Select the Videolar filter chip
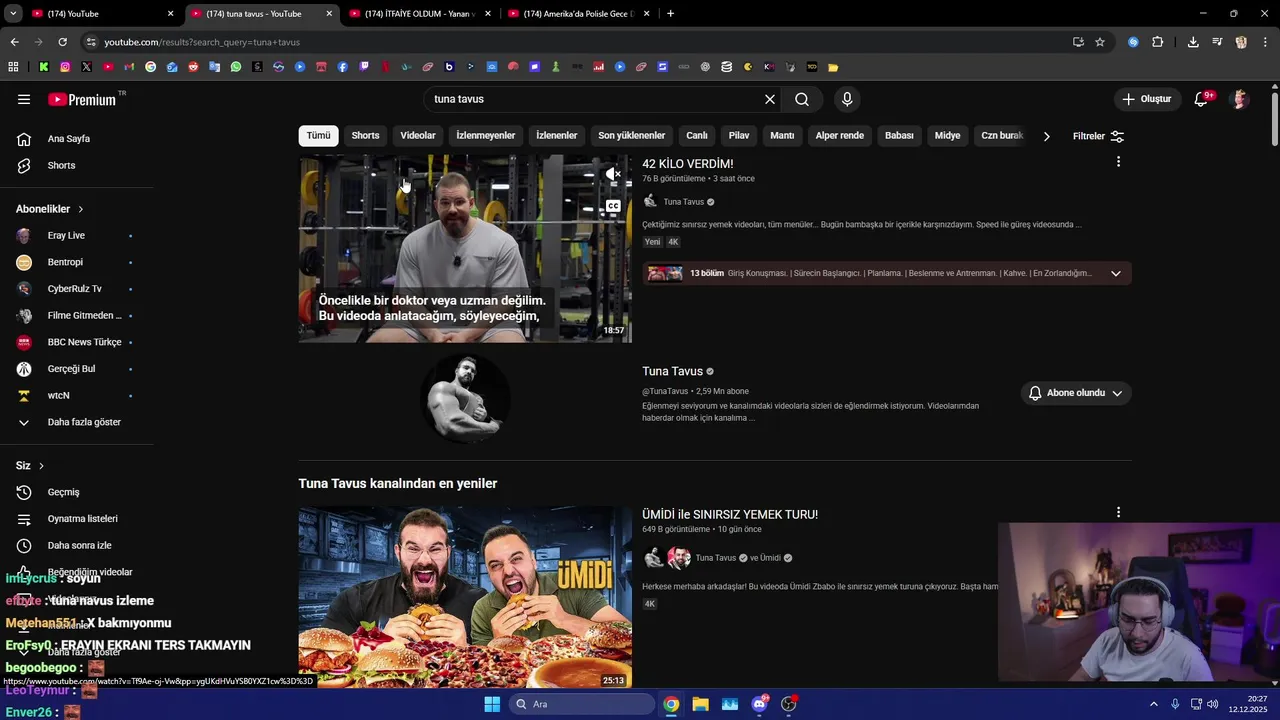 (x=418, y=136)
